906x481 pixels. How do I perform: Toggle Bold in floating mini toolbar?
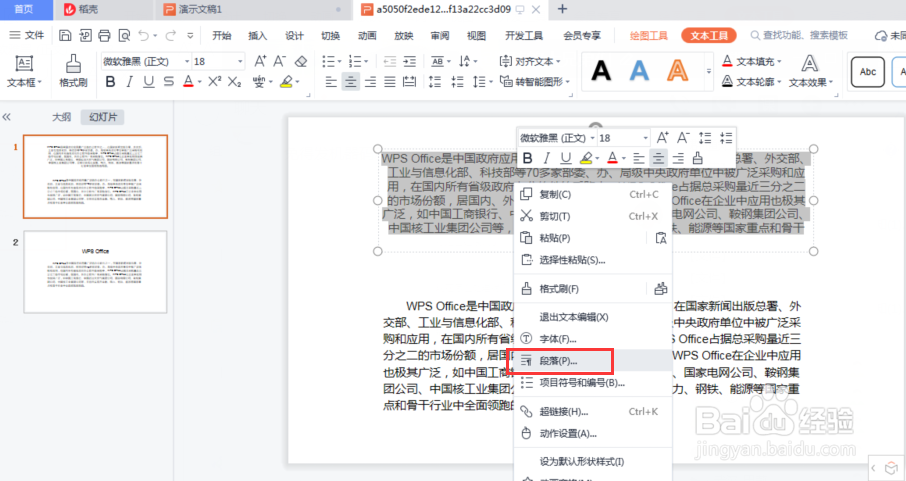(x=528, y=158)
